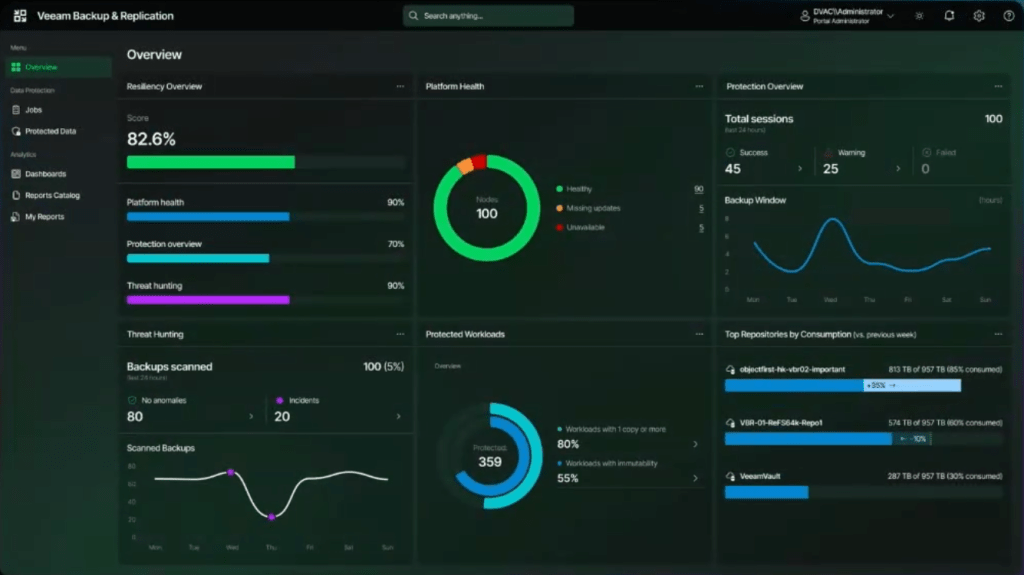Viewport: 1024px width, 575px height.
Task: Expand the Success sessions chevron
Action: 799,169
